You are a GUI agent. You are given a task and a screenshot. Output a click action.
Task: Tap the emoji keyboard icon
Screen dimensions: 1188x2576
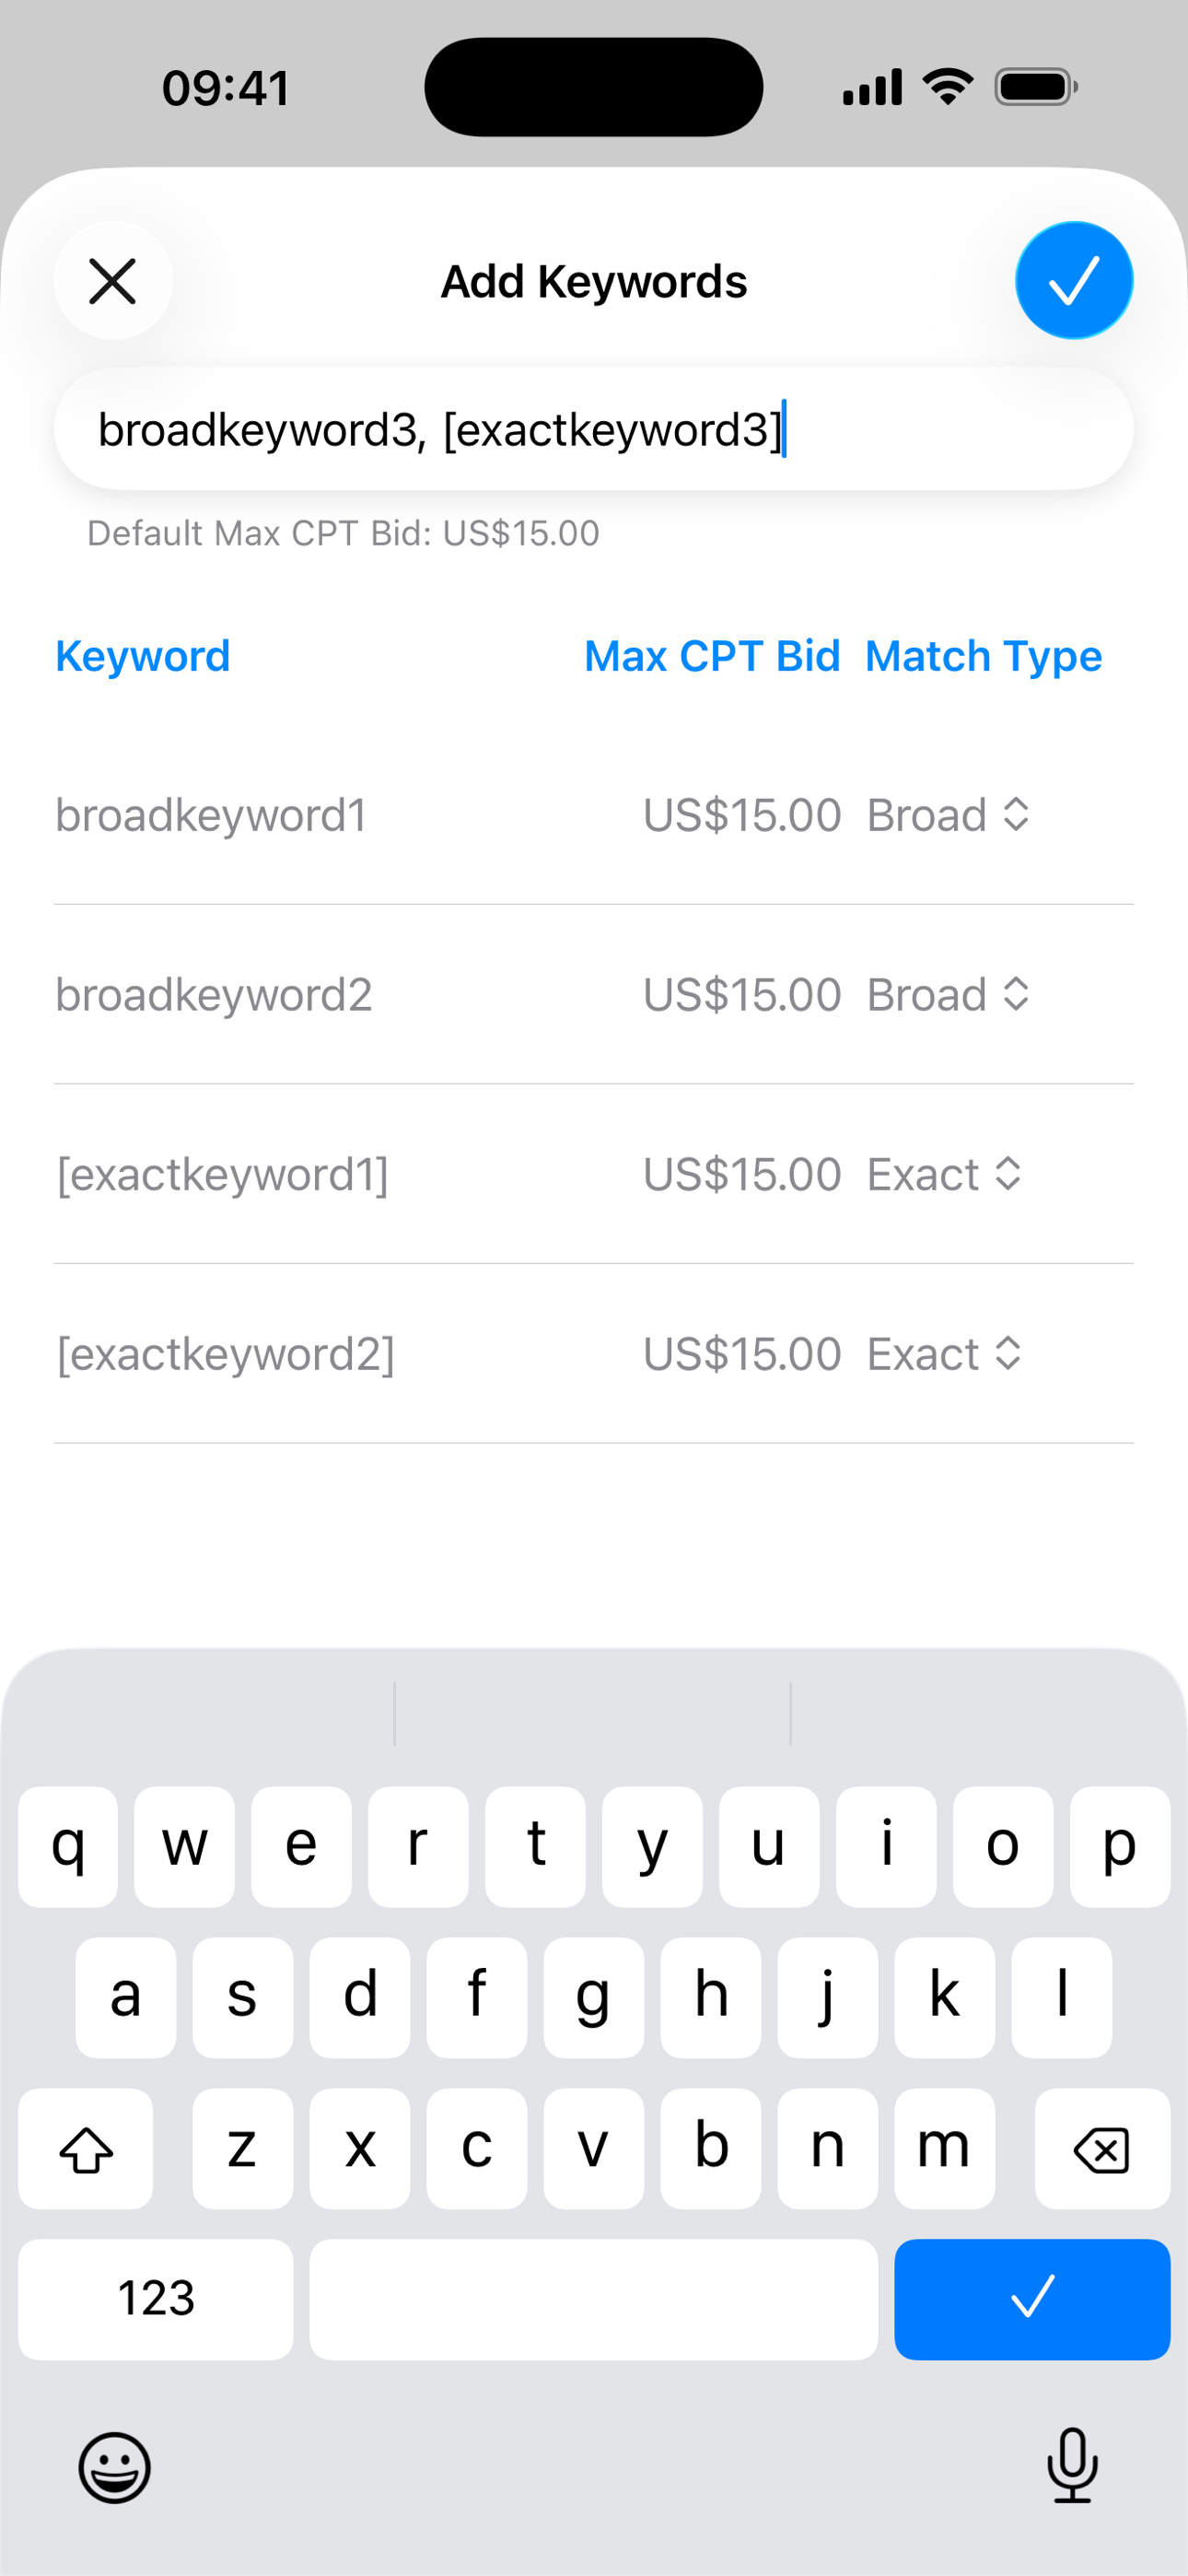(x=115, y=2467)
